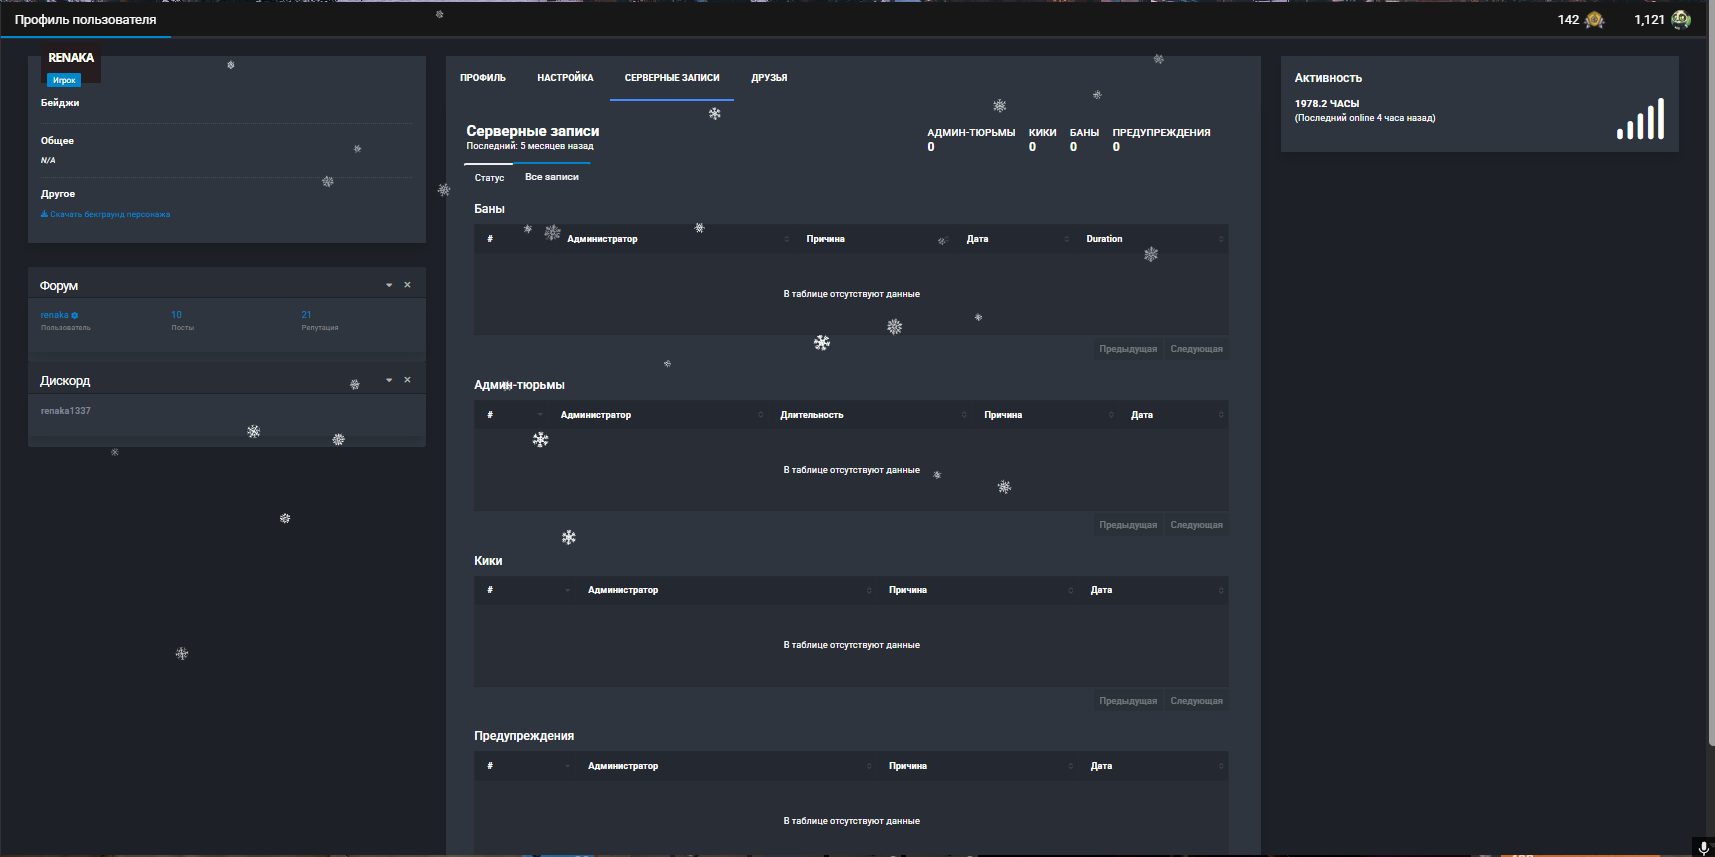
Task: Sort Админ-тюрьмы table by Причина column
Action: point(1045,415)
